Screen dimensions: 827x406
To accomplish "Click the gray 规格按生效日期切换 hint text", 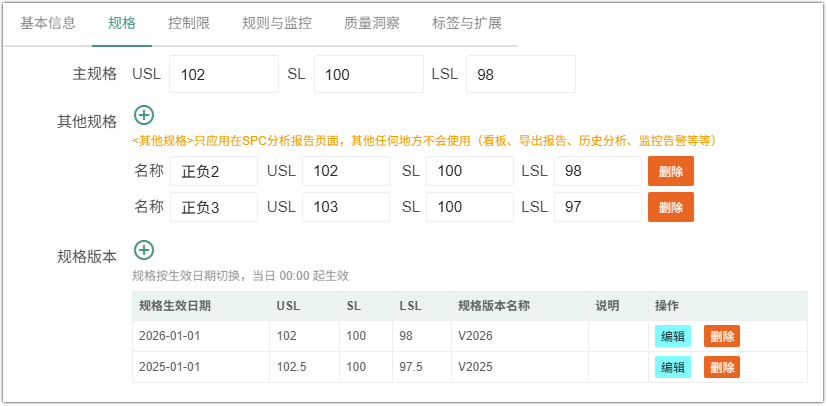I will pyautogui.click(x=241, y=276).
